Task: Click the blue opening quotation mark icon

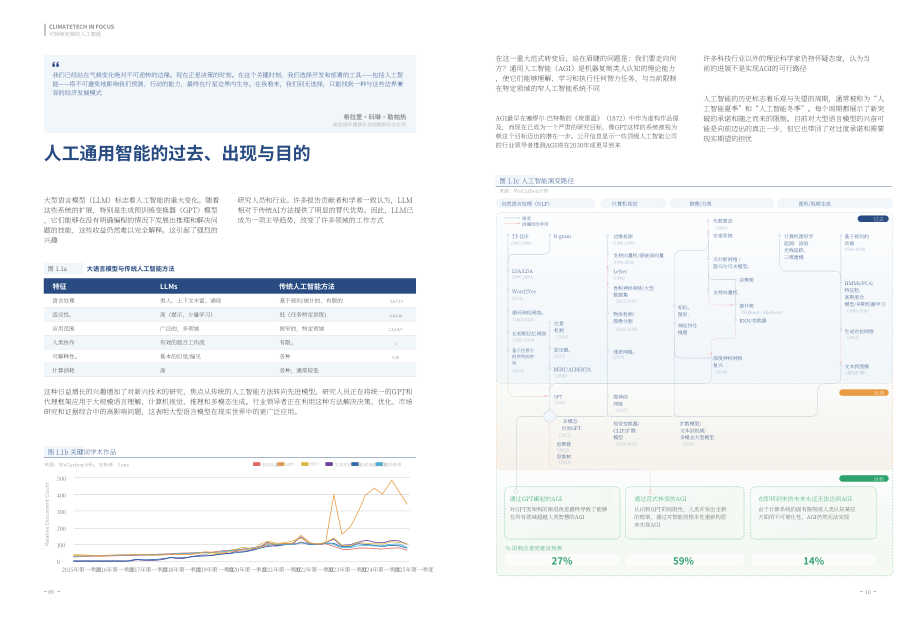Action: coord(56,64)
